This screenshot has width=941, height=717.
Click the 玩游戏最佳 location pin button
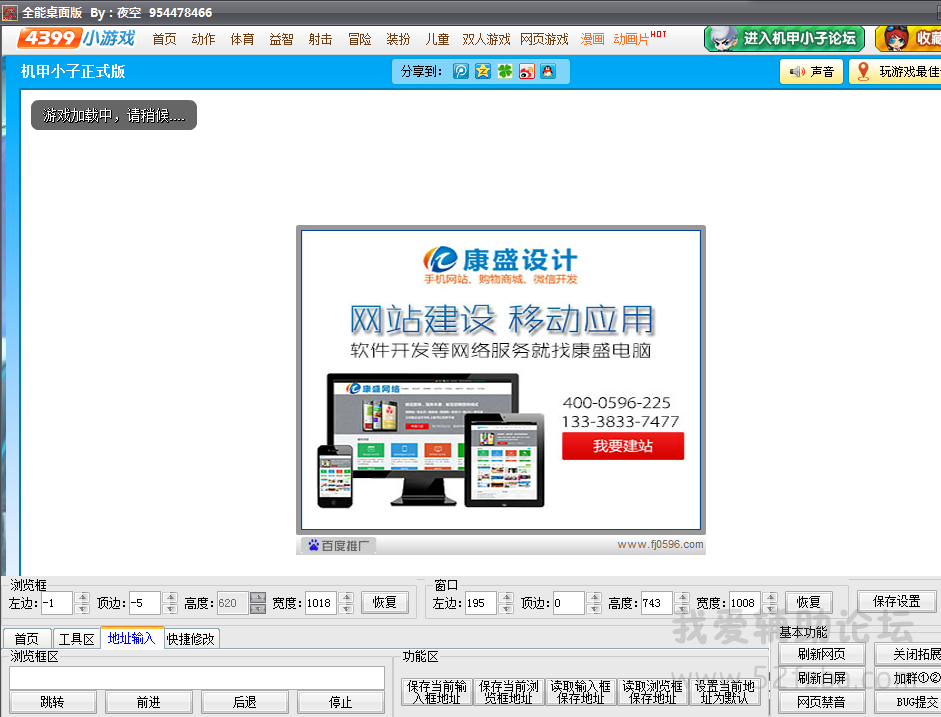click(895, 72)
